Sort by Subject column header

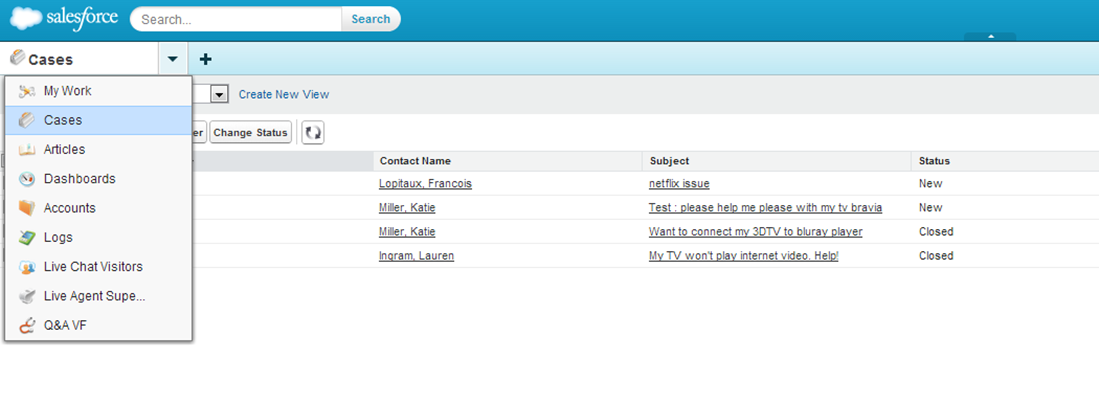coord(669,161)
